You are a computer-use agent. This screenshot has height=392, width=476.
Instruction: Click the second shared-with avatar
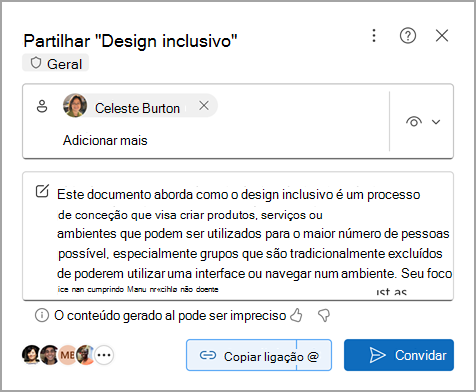point(49,355)
